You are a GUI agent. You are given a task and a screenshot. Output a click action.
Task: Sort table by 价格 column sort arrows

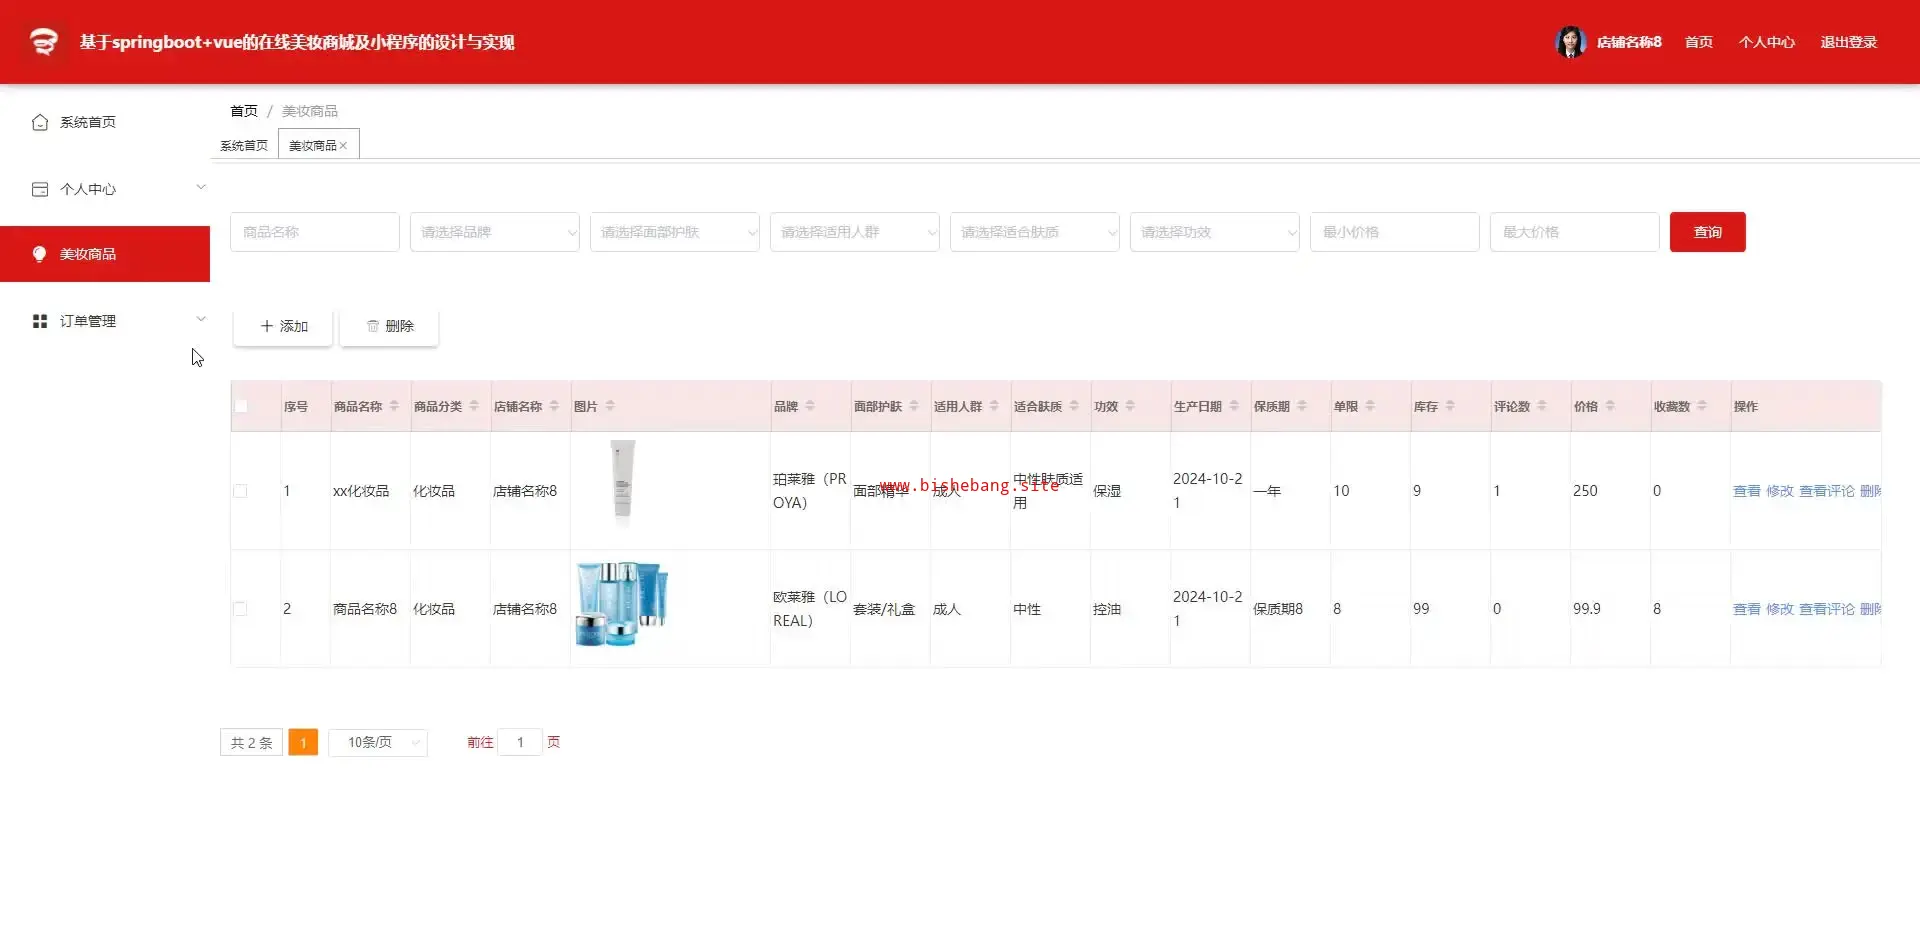[x=1610, y=406]
